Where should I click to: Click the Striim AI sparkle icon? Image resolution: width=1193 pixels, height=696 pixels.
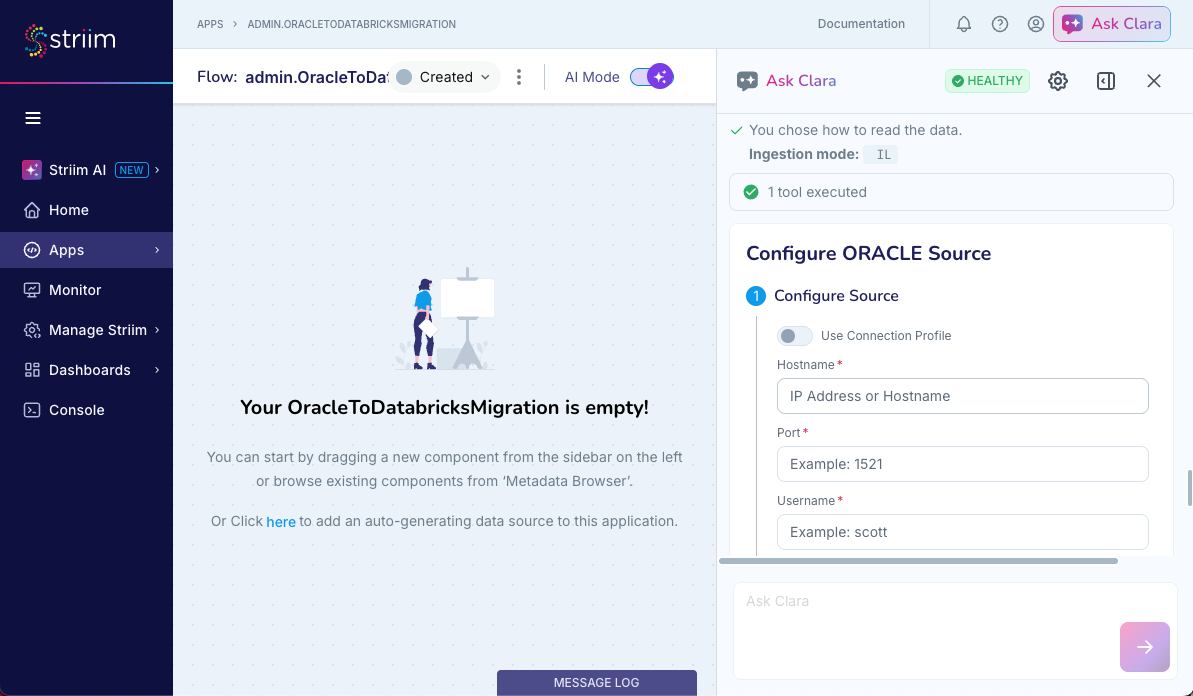(32, 170)
